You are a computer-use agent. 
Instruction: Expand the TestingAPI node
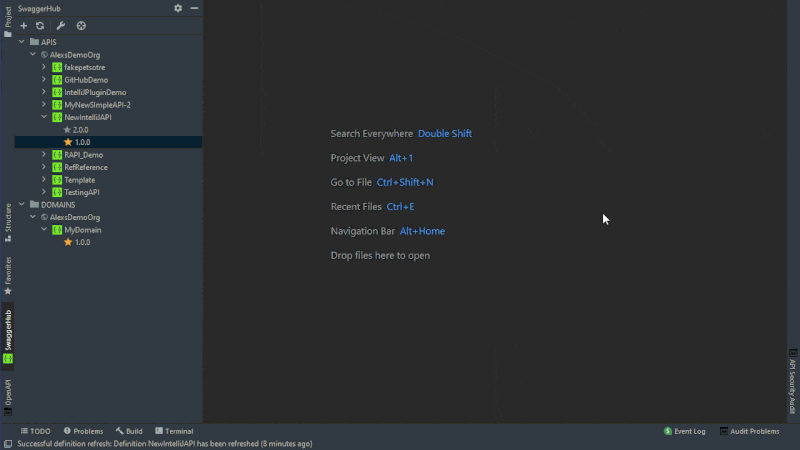(44, 192)
